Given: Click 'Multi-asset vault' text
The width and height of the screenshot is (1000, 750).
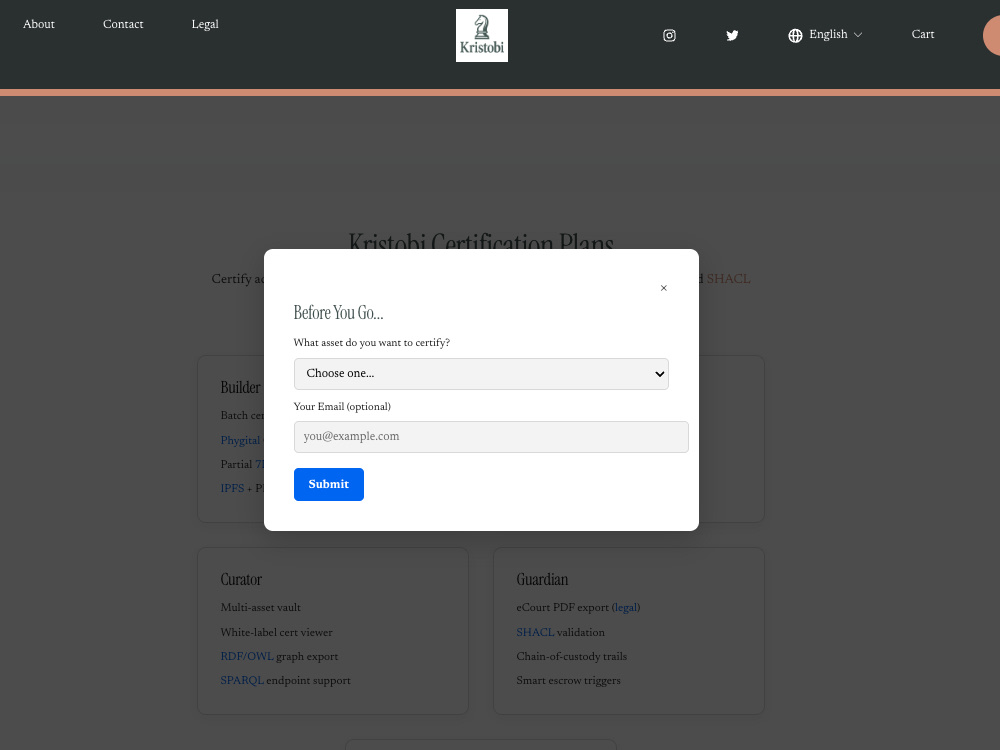Looking at the screenshot, I should point(260,608).
